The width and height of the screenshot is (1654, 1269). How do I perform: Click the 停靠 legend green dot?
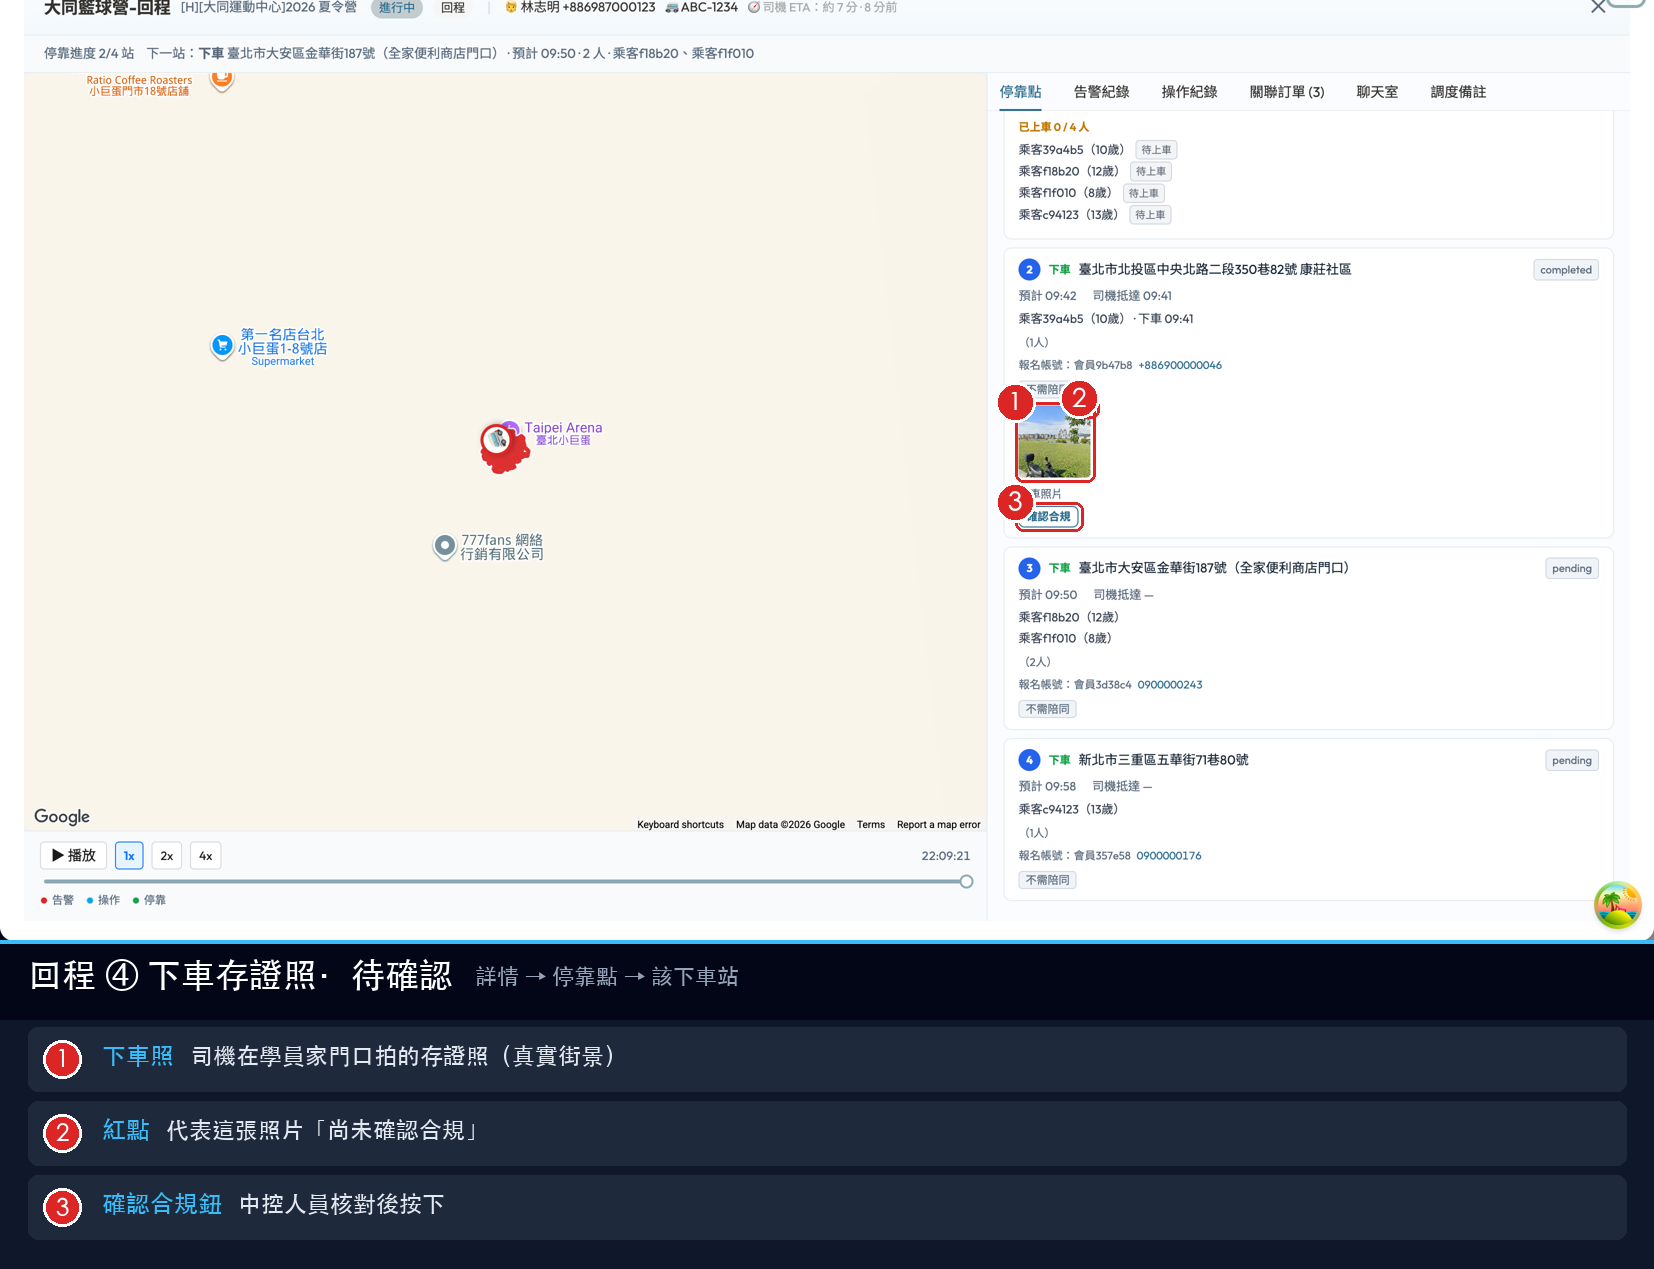(x=136, y=901)
